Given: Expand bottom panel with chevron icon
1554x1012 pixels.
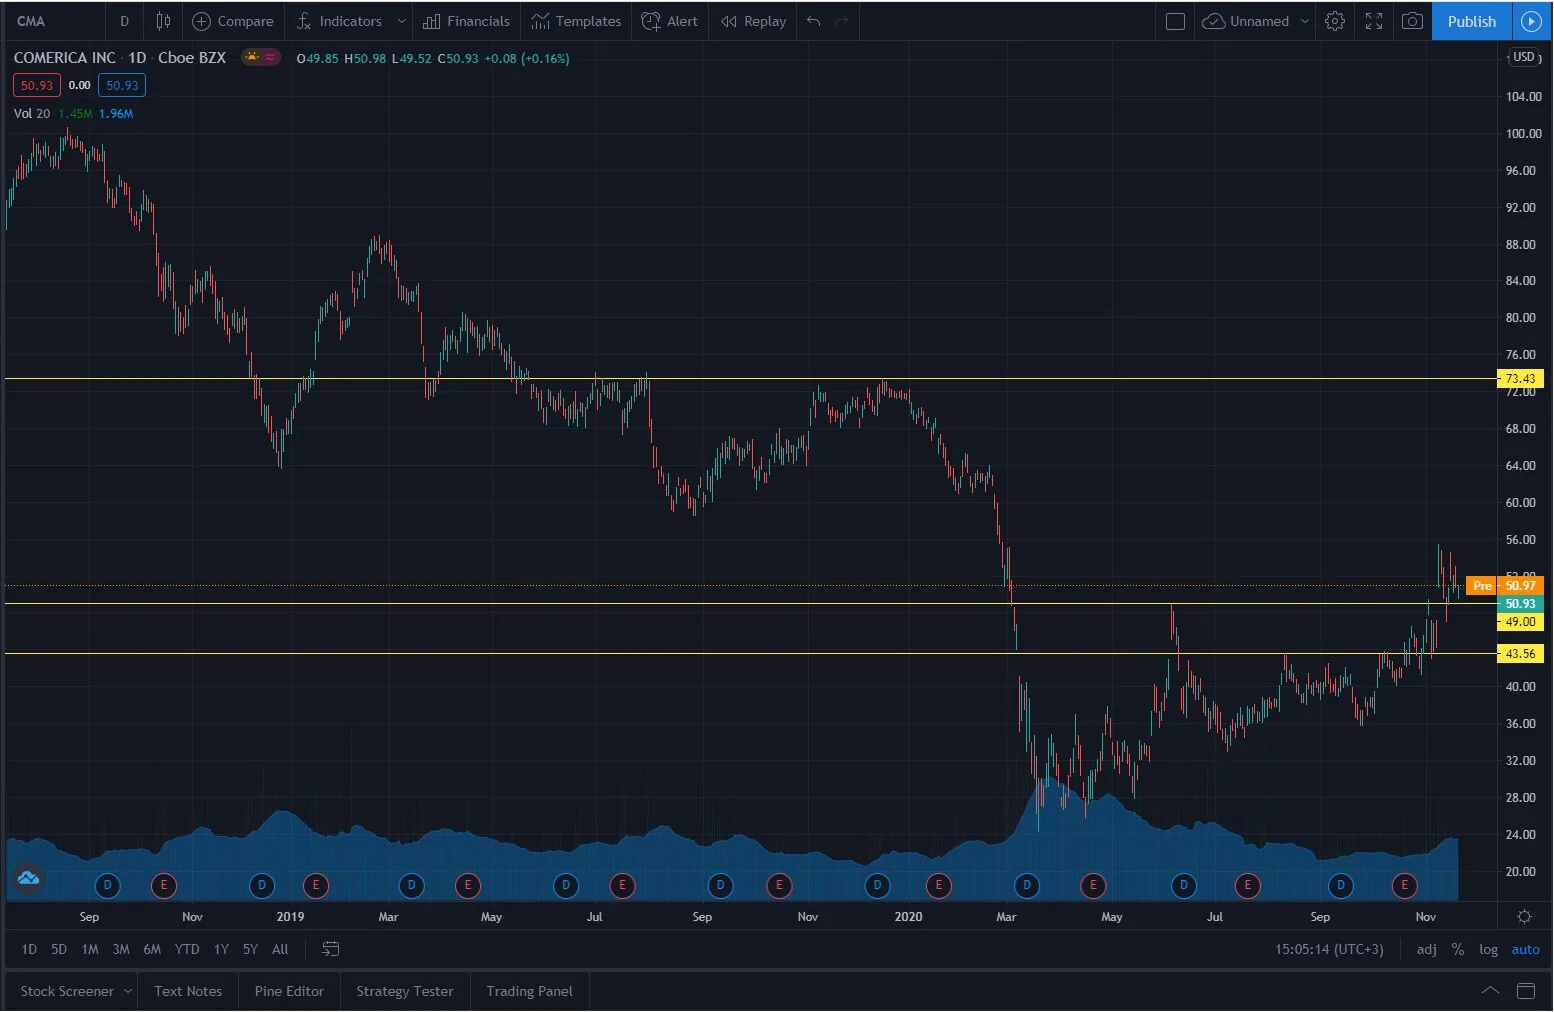Looking at the screenshot, I should click(1490, 991).
